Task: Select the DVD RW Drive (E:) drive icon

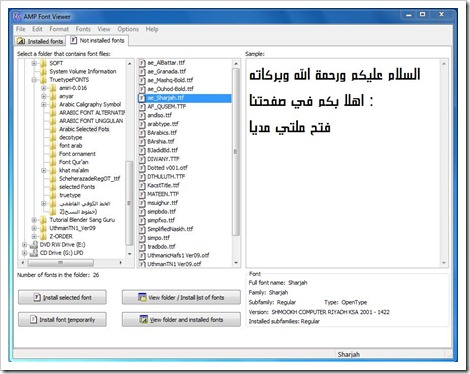Action: (34, 245)
